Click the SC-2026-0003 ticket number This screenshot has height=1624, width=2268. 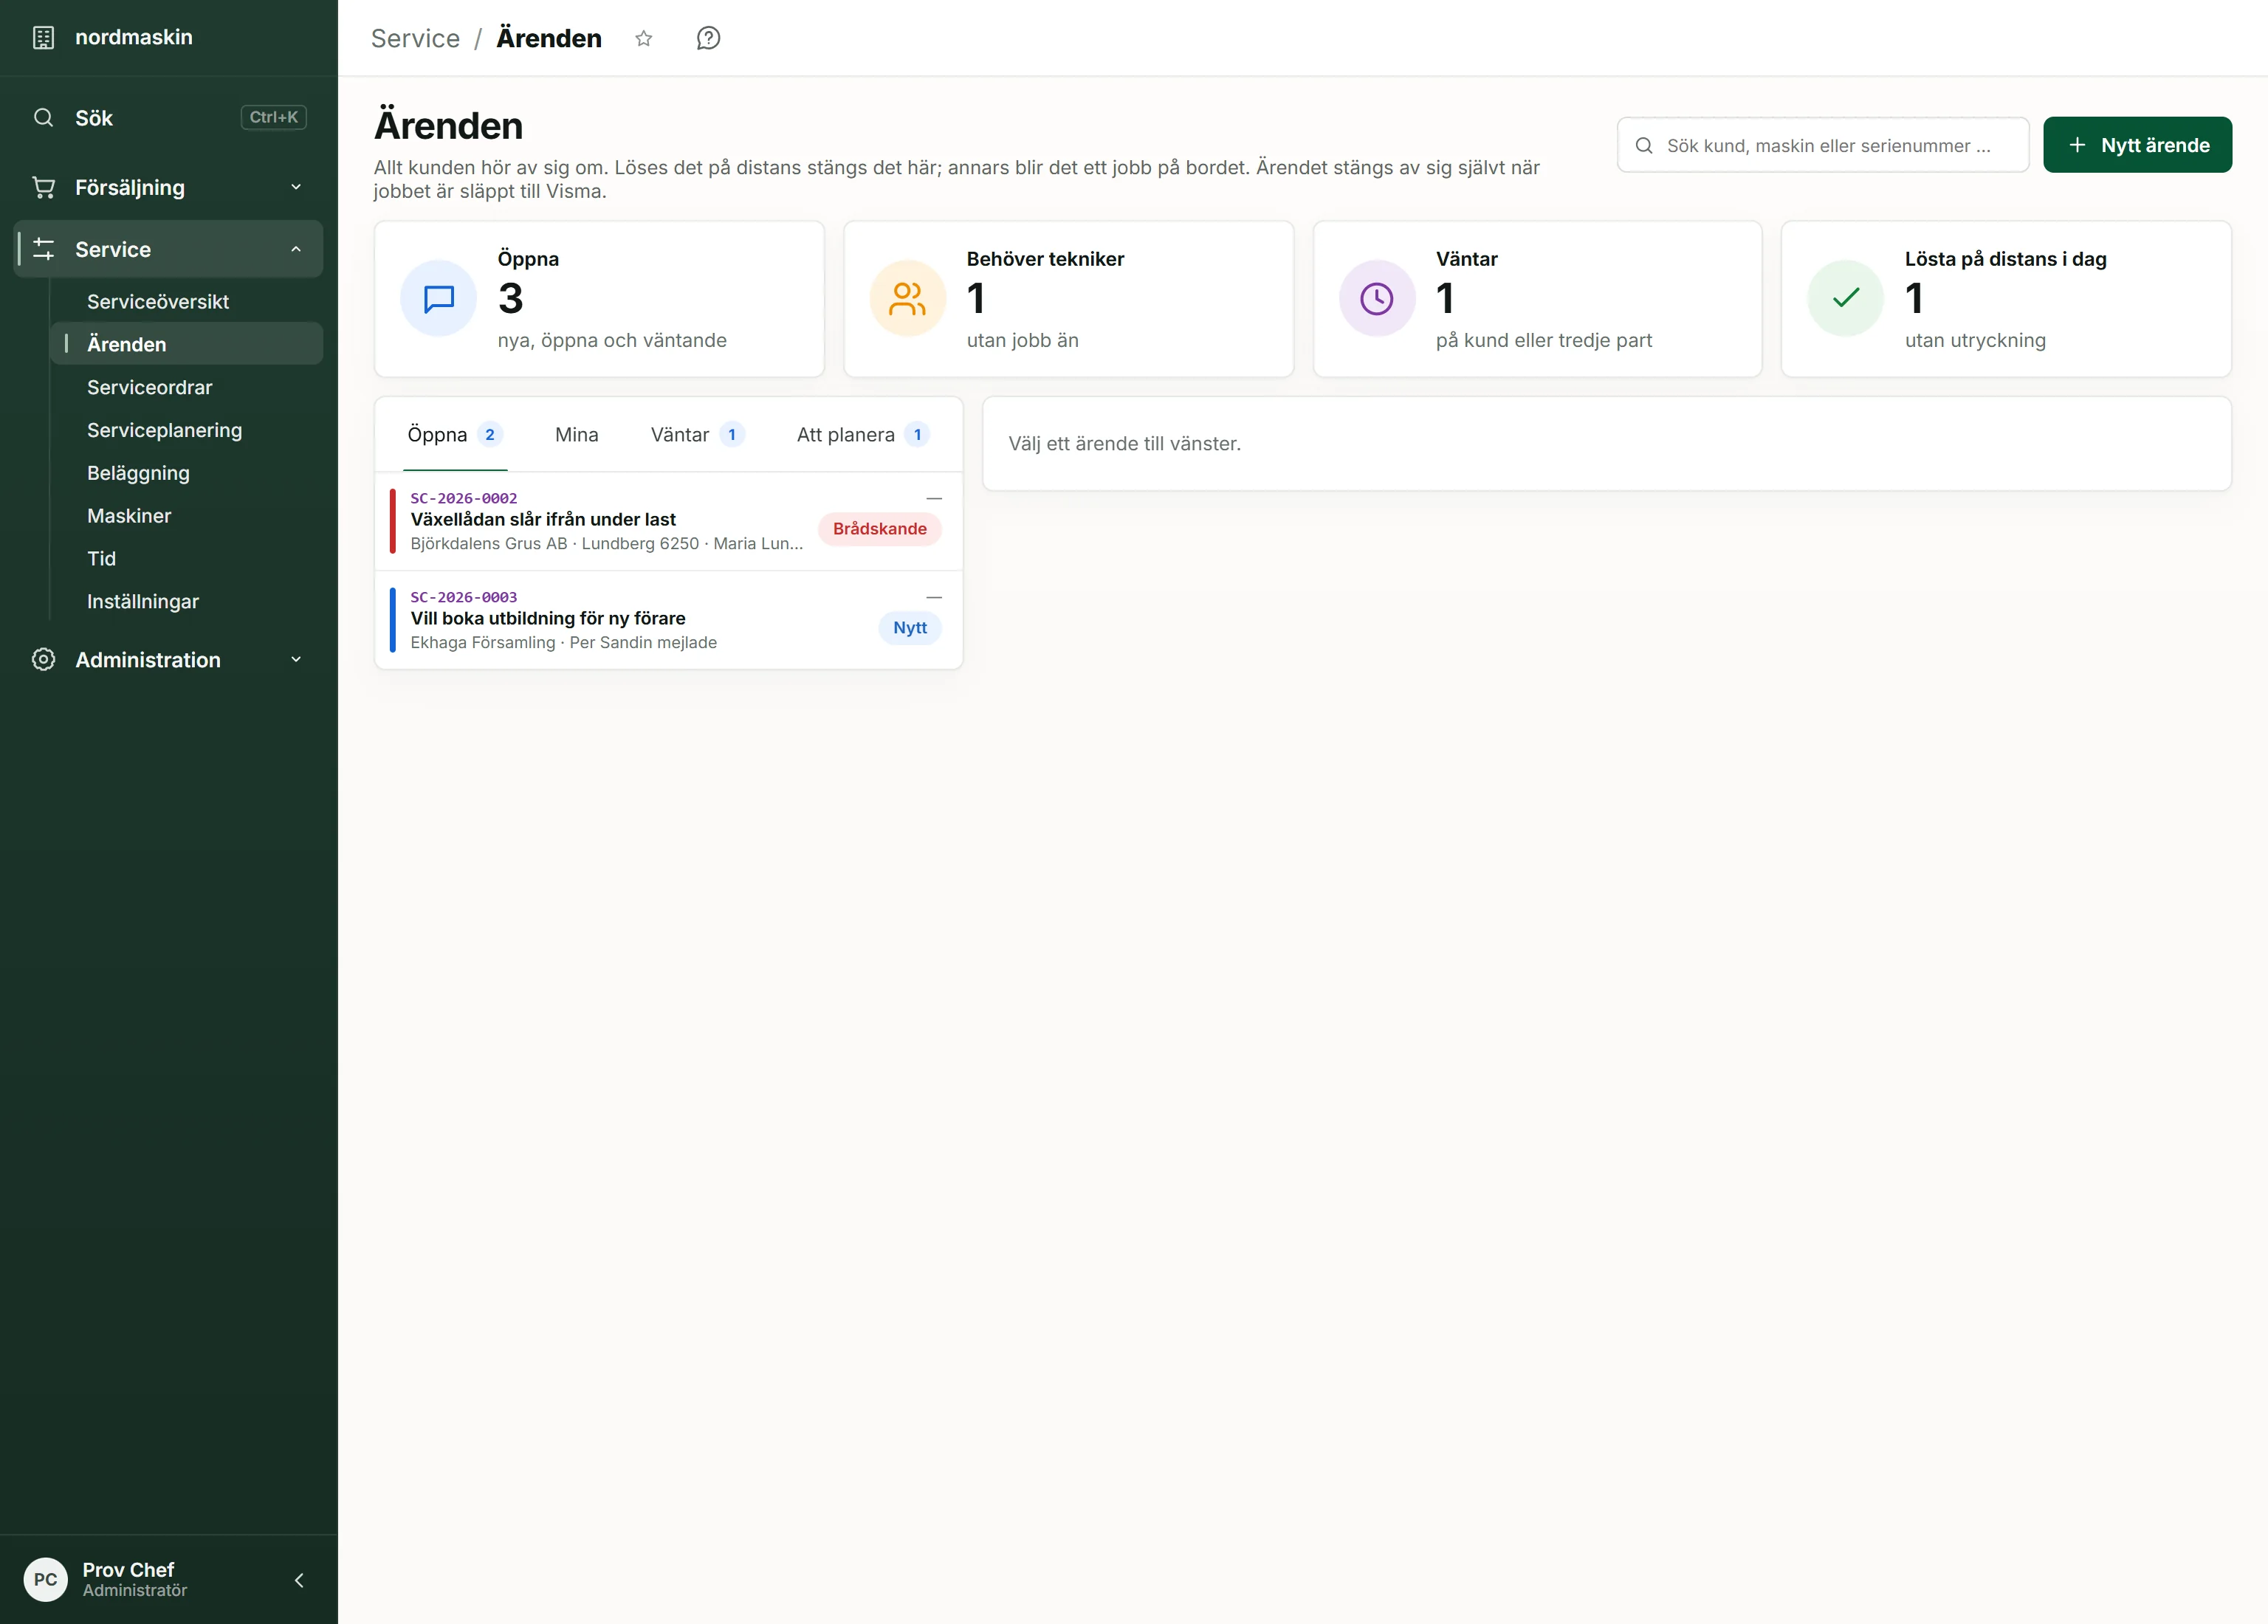[x=464, y=597]
